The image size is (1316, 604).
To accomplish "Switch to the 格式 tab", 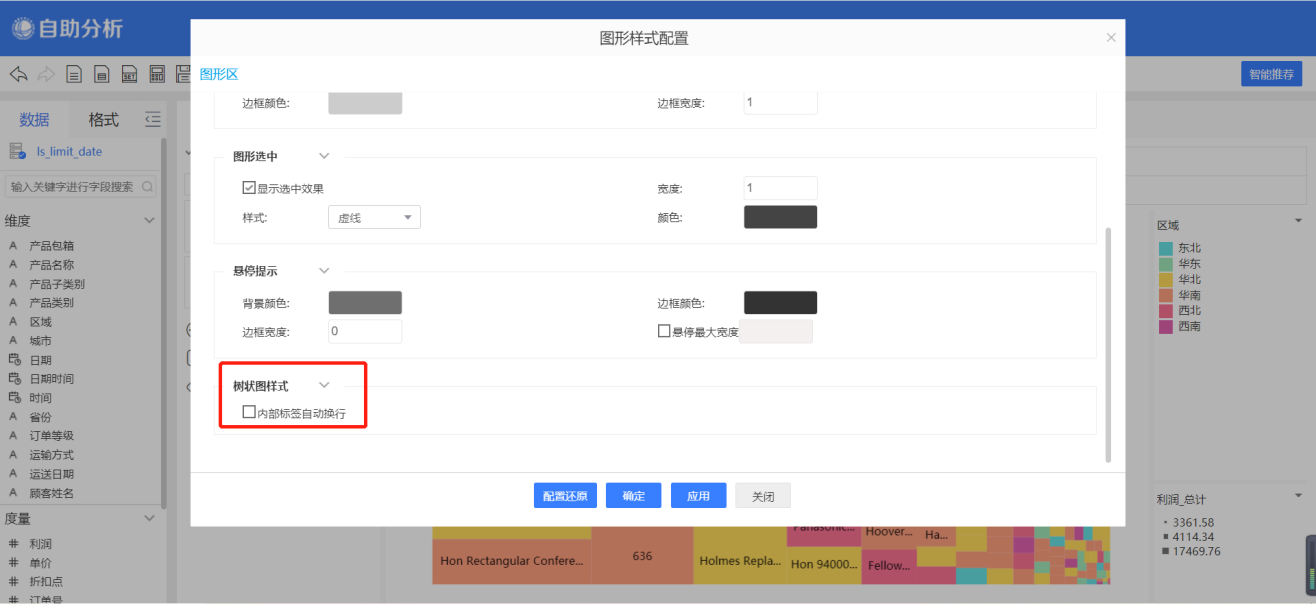I will pos(103,120).
